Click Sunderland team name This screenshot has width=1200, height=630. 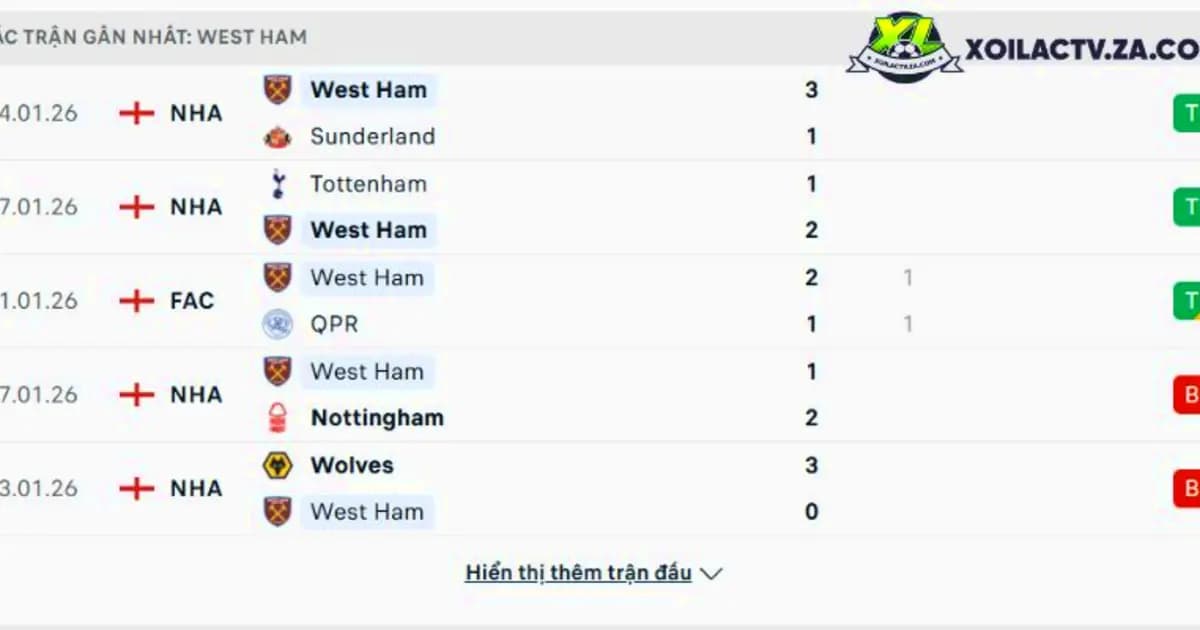[373, 137]
